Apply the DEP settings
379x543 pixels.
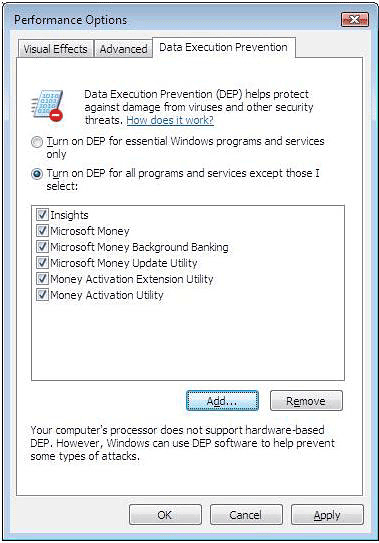click(327, 515)
